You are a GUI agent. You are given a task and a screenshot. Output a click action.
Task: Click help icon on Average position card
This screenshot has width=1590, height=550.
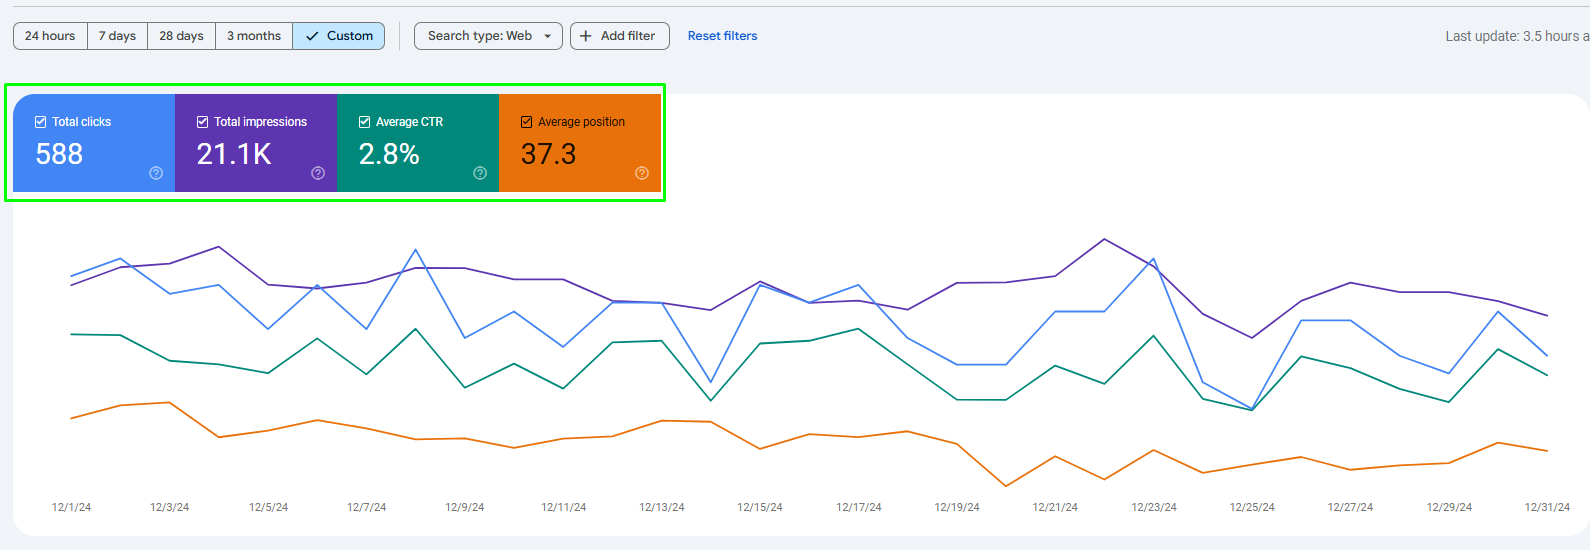point(642,173)
